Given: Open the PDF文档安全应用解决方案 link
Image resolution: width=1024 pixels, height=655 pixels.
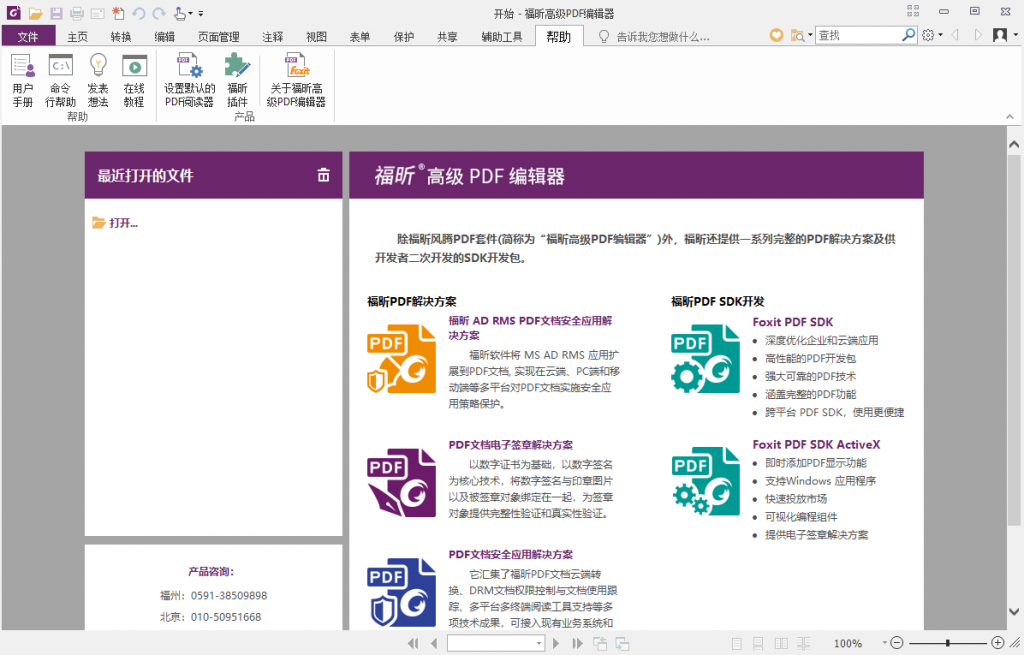Looking at the screenshot, I should [x=511, y=554].
